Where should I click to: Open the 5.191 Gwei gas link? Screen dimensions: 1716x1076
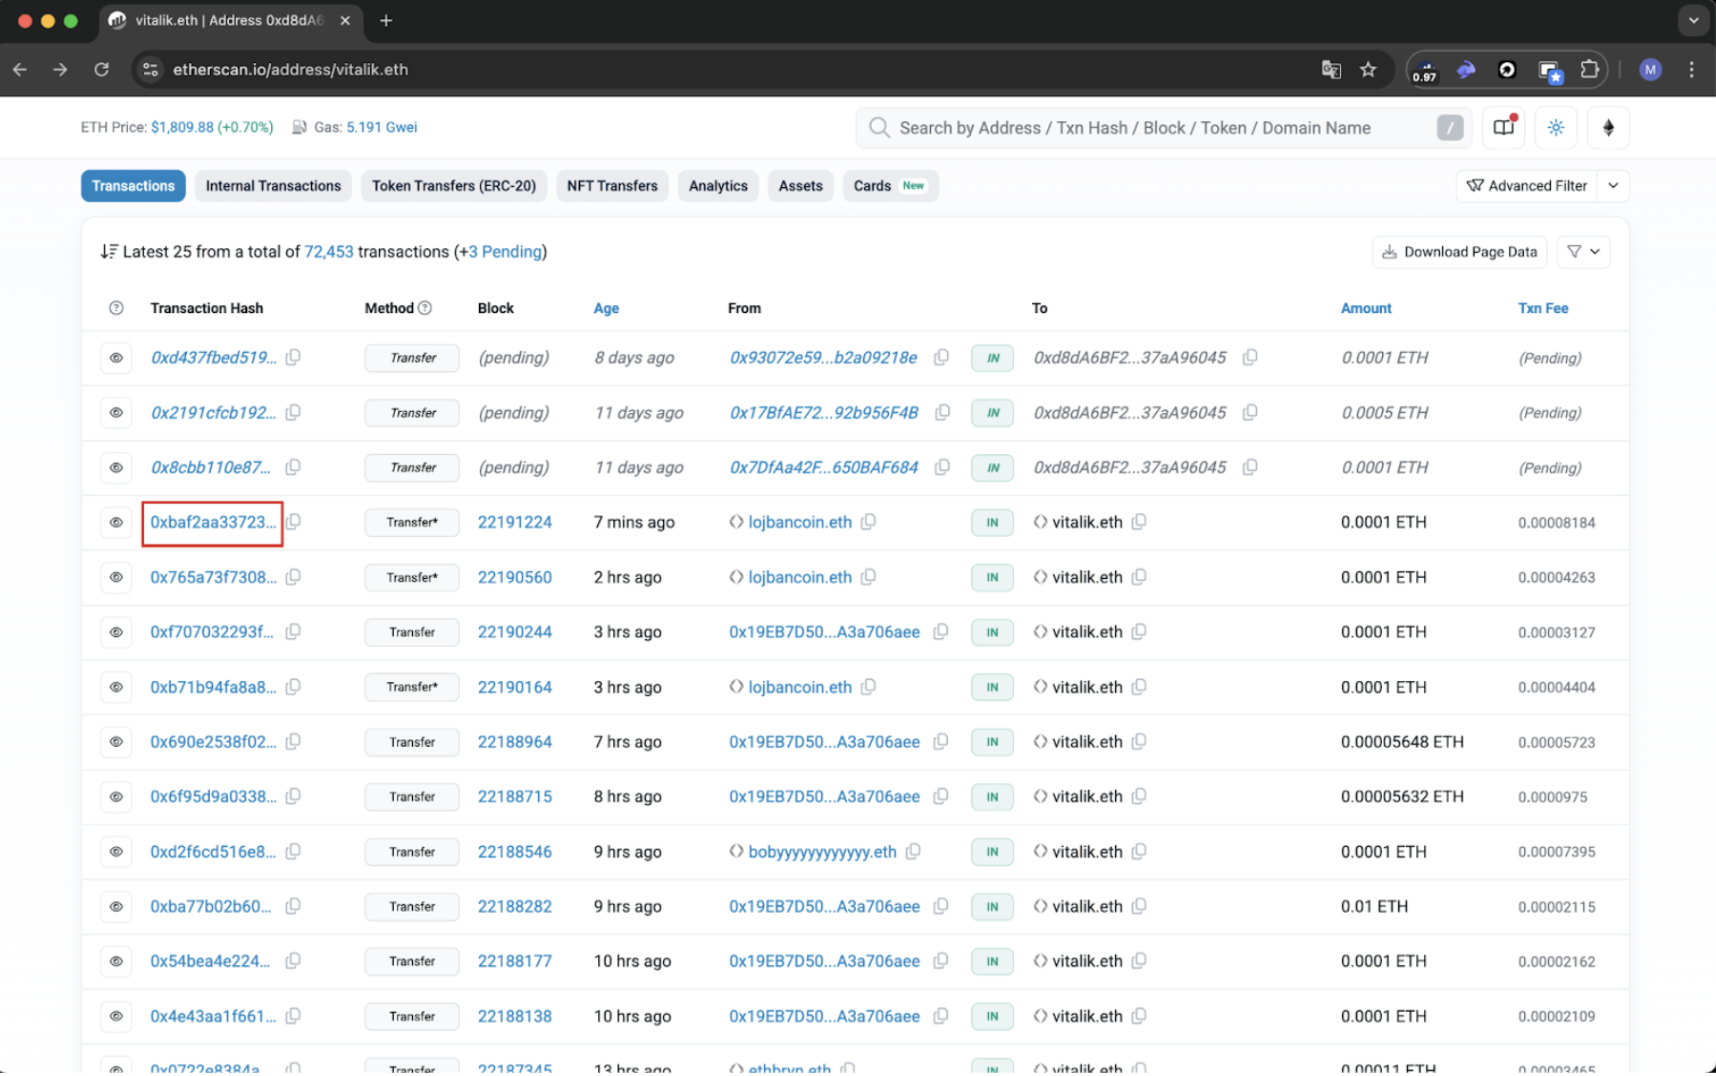[382, 127]
